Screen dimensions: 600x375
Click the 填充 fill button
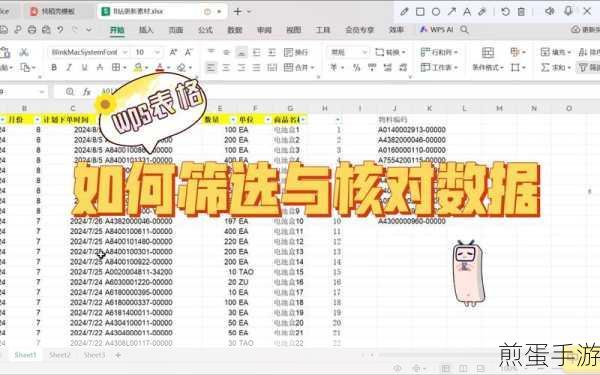tap(555, 52)
